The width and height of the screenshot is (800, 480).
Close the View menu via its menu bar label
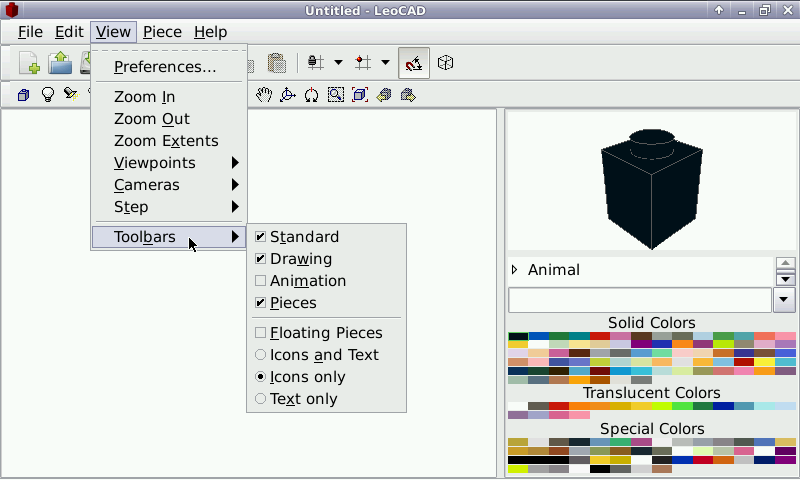click(x=113, y=32)
